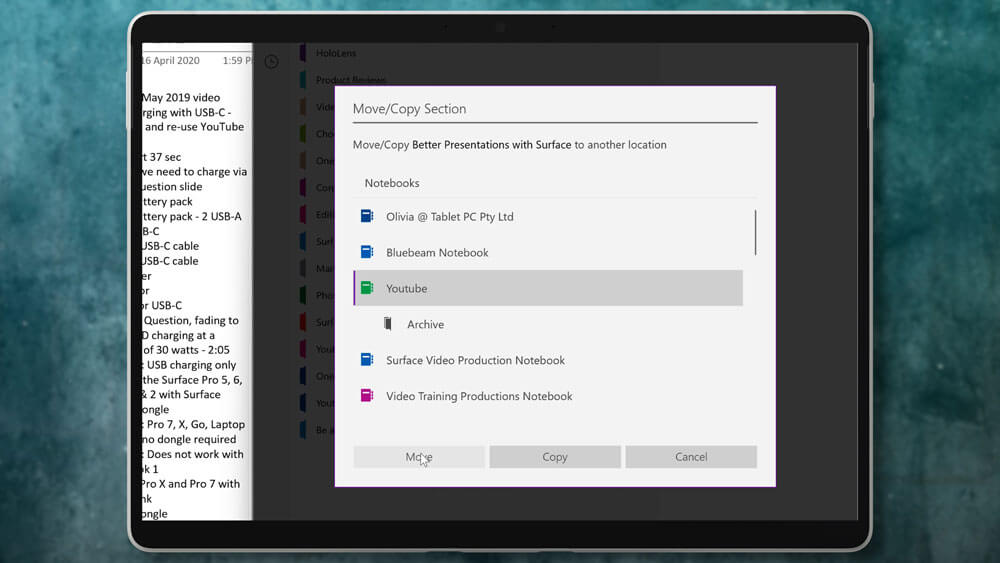The image size is (1000, 563).
Task: Choose Bluebeam Notebook as destination
Action: tap(437, 253)
